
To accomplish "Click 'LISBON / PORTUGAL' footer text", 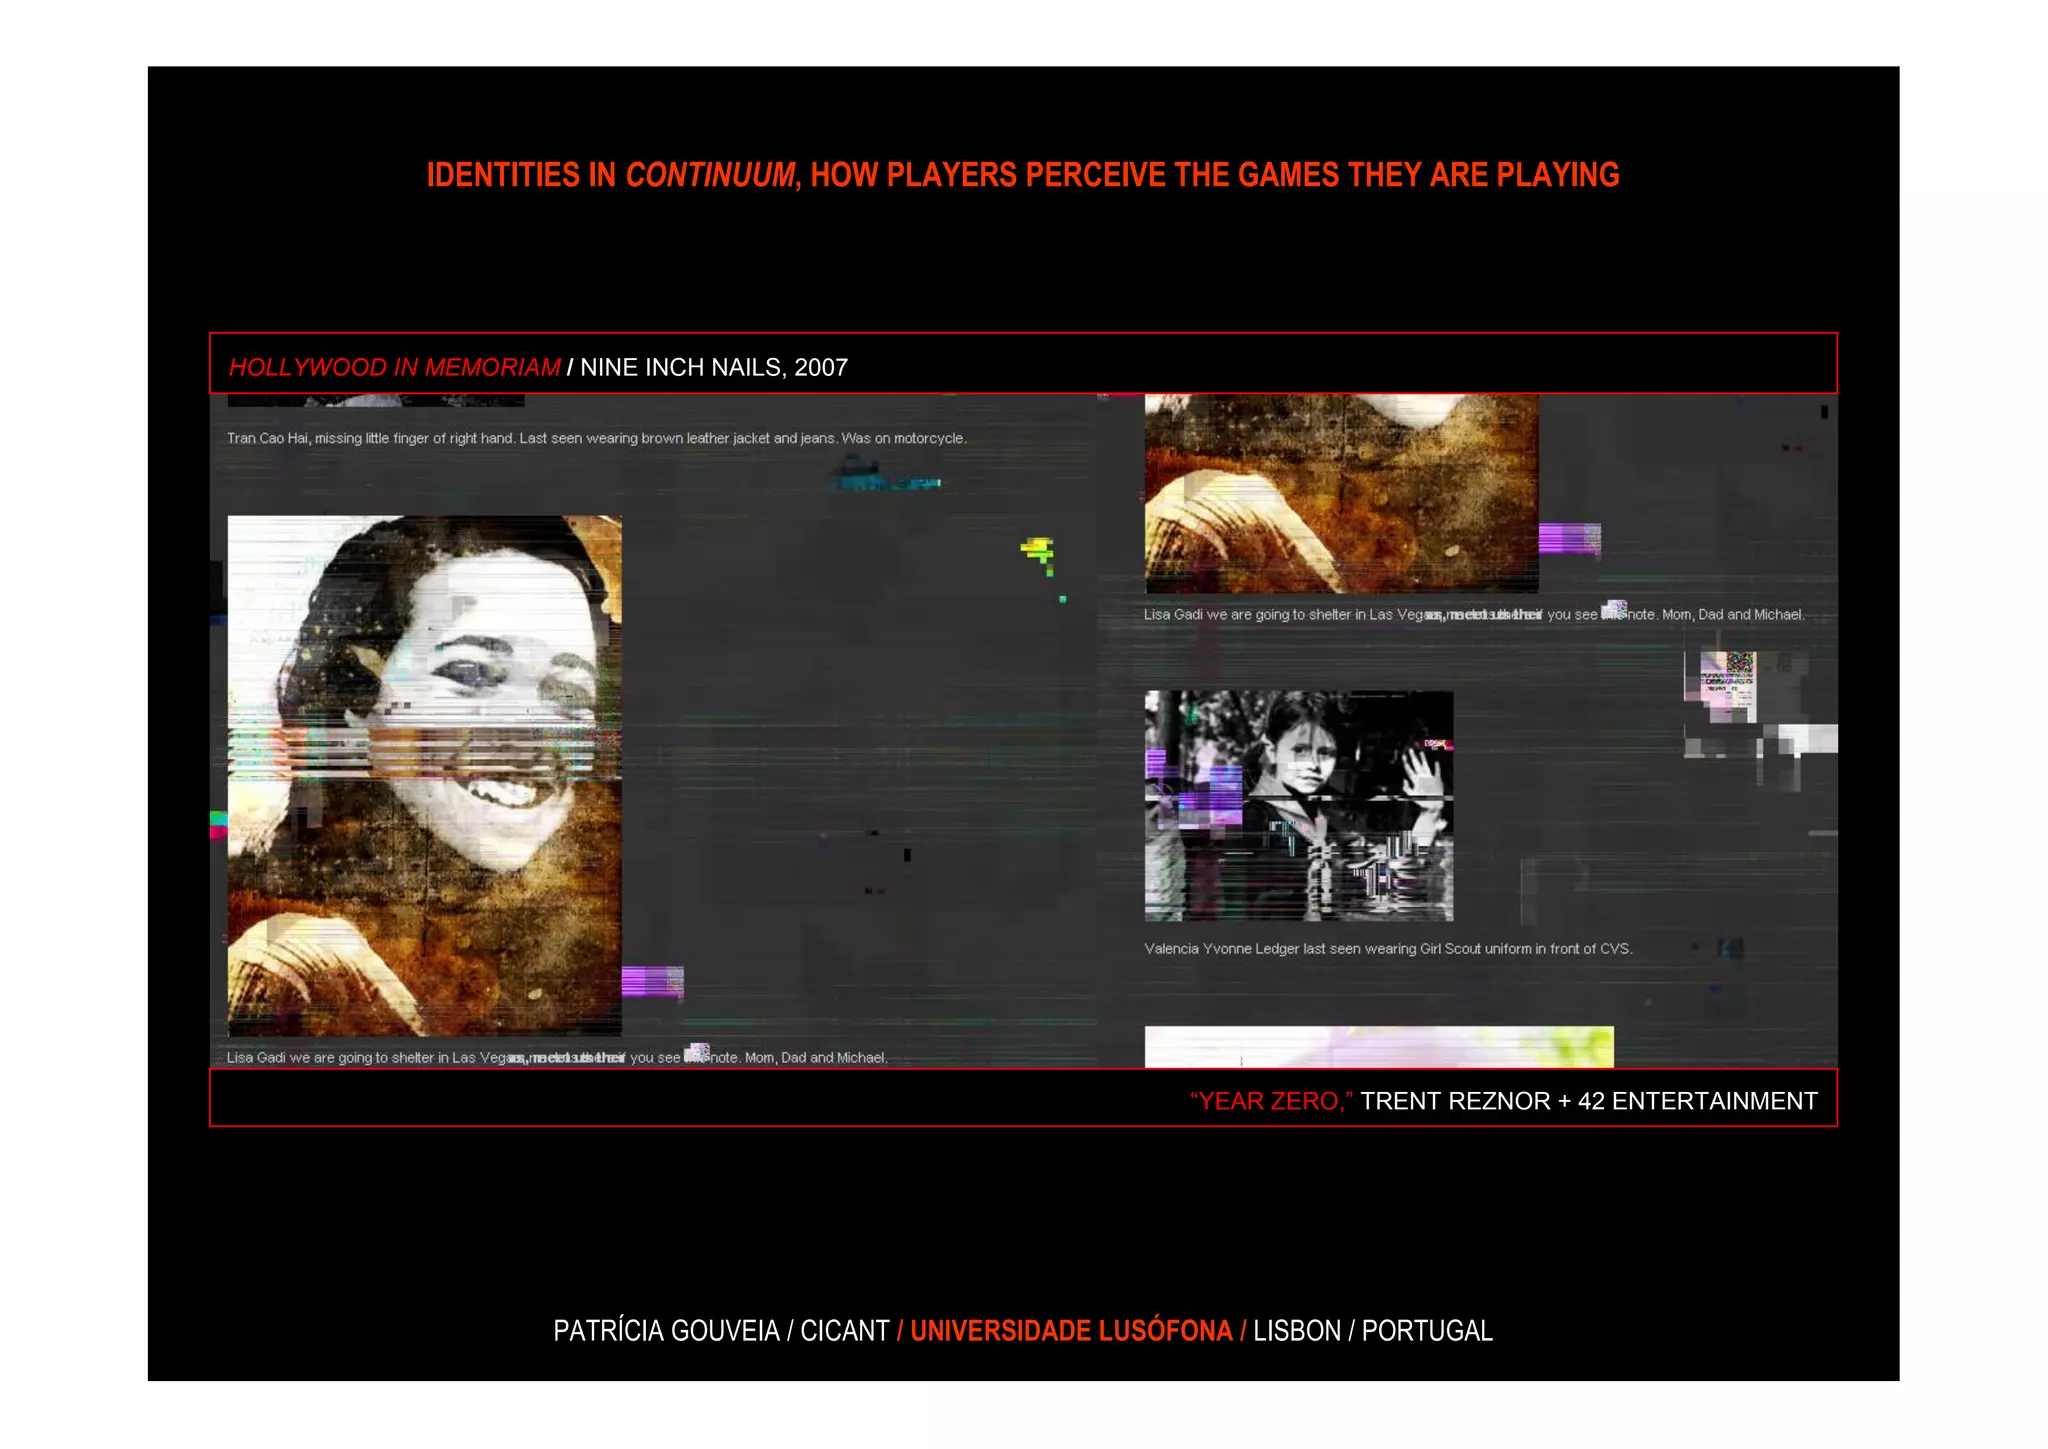I will tap(1373, 1331).
